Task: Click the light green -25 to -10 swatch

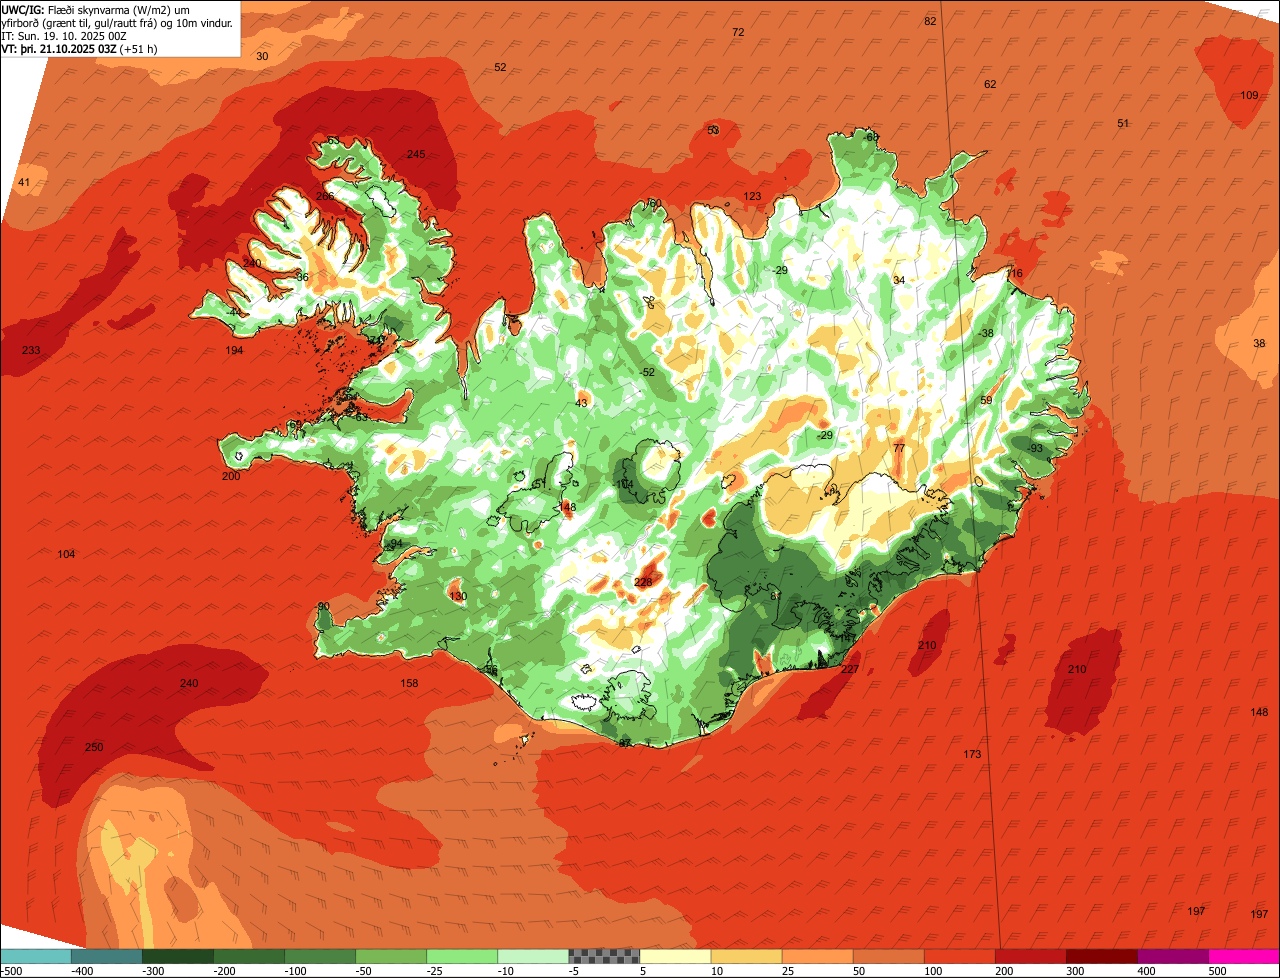Action: [x=462, y=956]
